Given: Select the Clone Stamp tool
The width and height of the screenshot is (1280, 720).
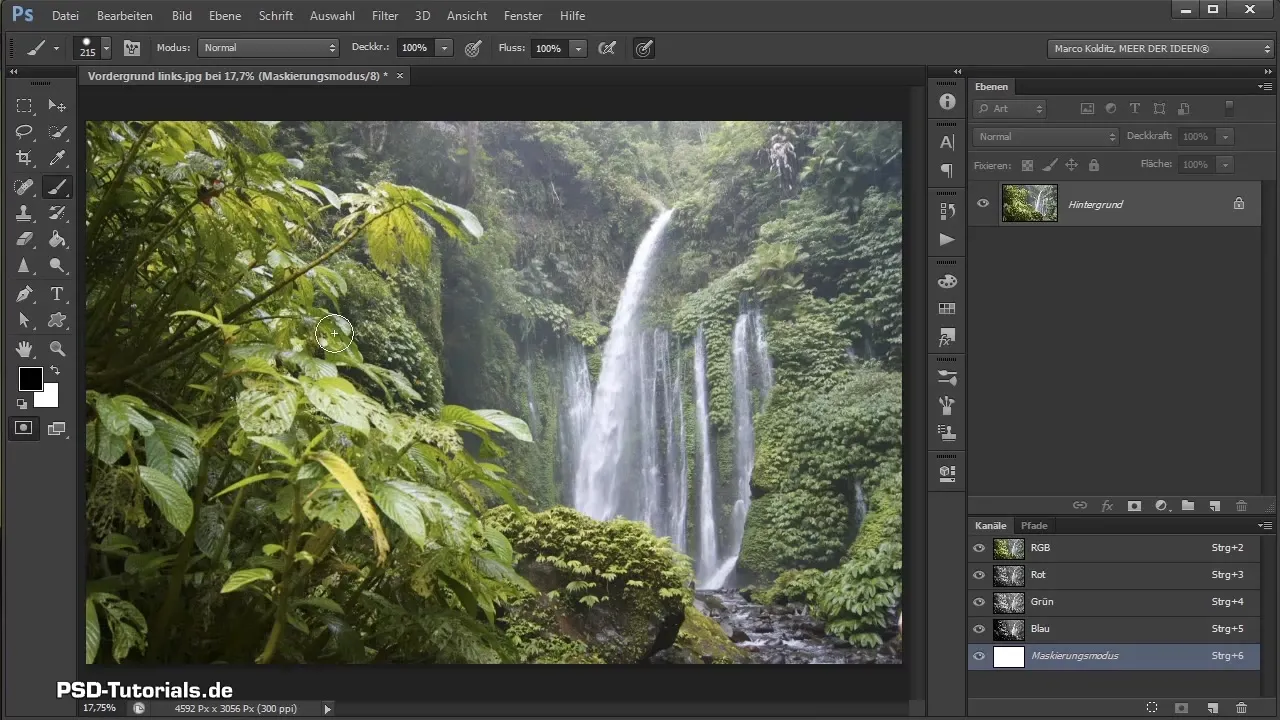Looking at the screenshot, I should coord(24,212).
